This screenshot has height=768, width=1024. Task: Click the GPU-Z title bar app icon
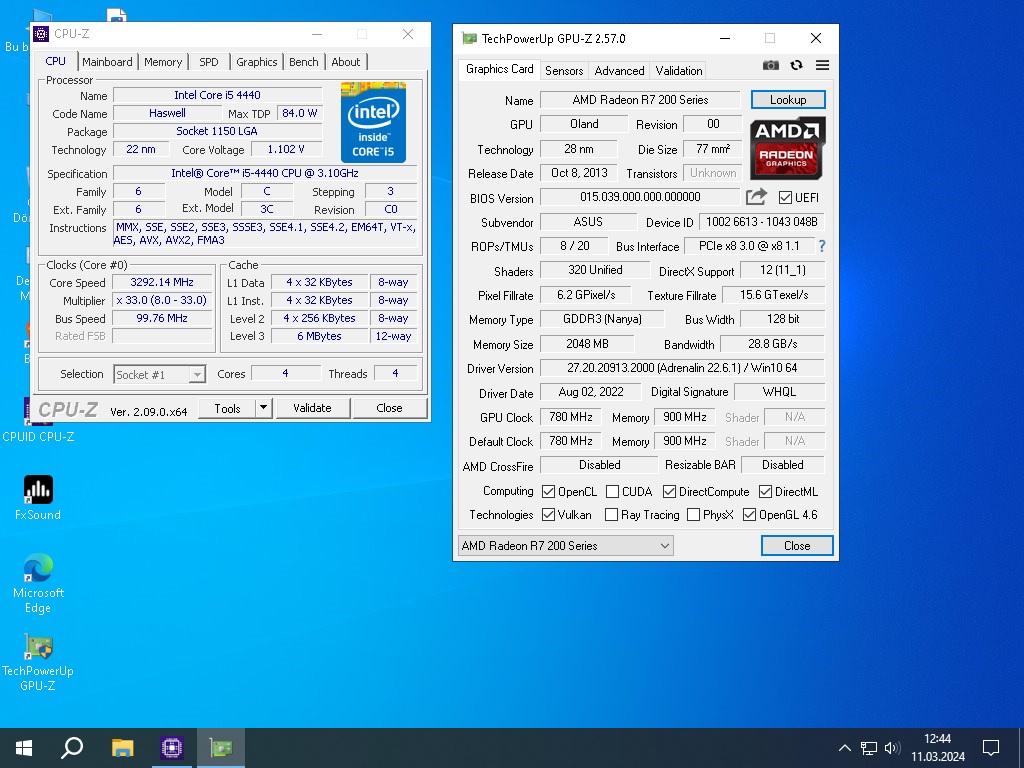click(x=469, y=39)
